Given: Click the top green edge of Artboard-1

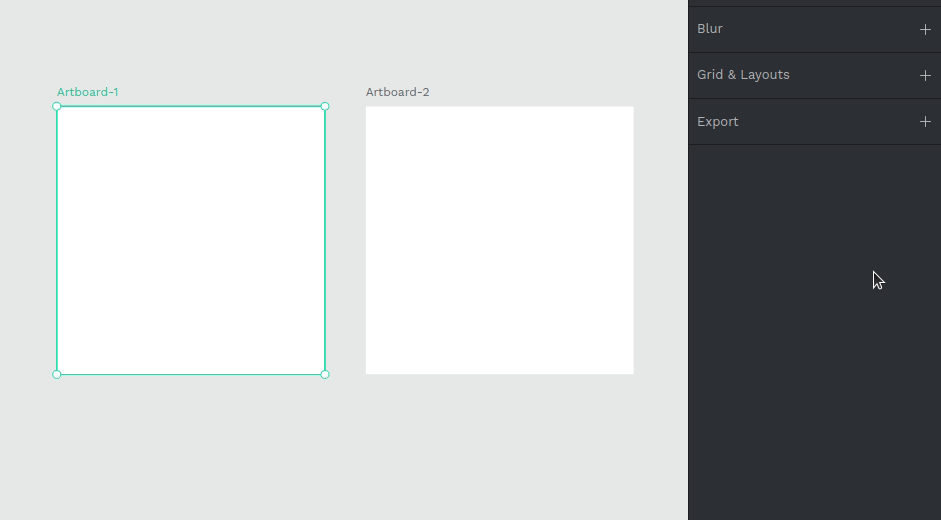Looking at the screenshot, I should [190, 106].
